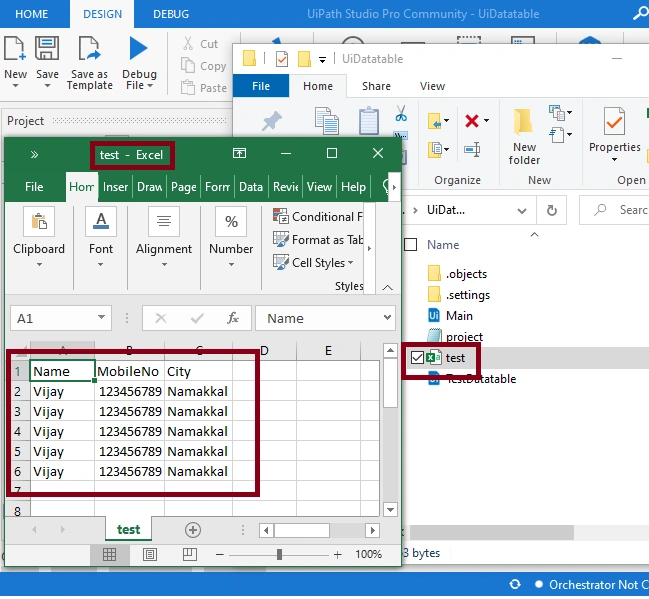
Task: Open Easy access dropdown in Explorer
Action: [560, 135]
